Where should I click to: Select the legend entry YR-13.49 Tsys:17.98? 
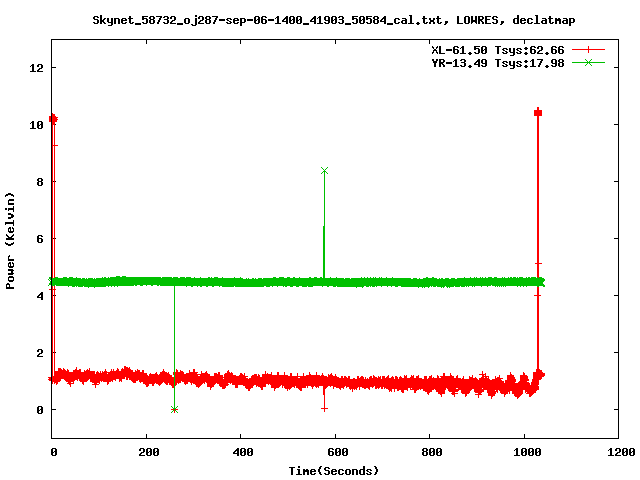pyautogui.click(x=498, y=63)
